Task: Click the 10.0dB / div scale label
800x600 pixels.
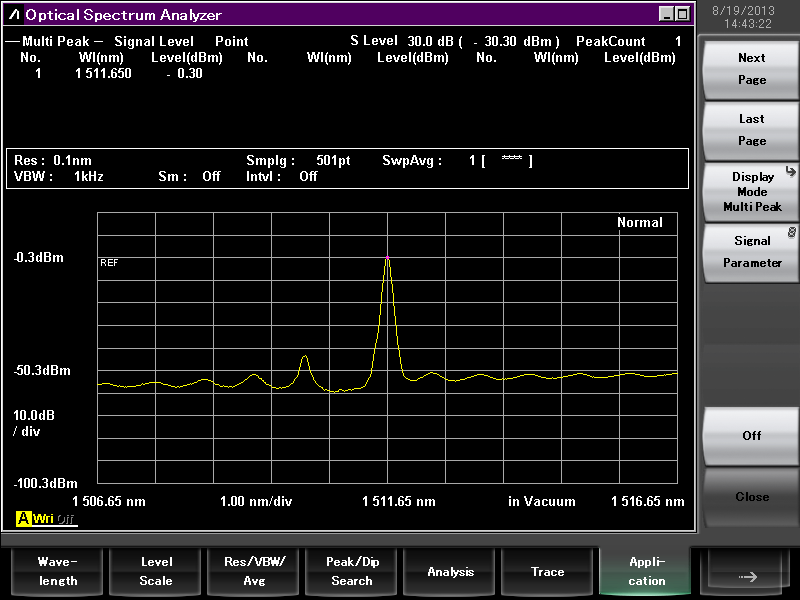Action: click(34, 423)
